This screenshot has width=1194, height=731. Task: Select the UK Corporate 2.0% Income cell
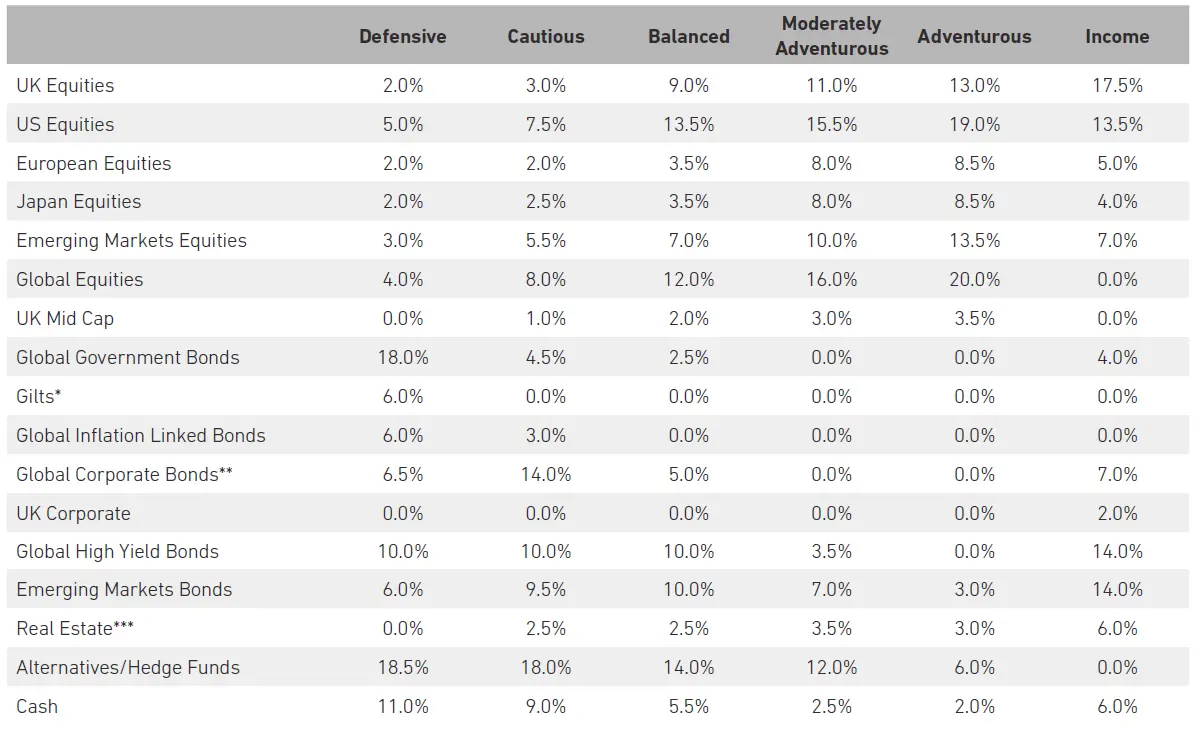(1117, 513)
